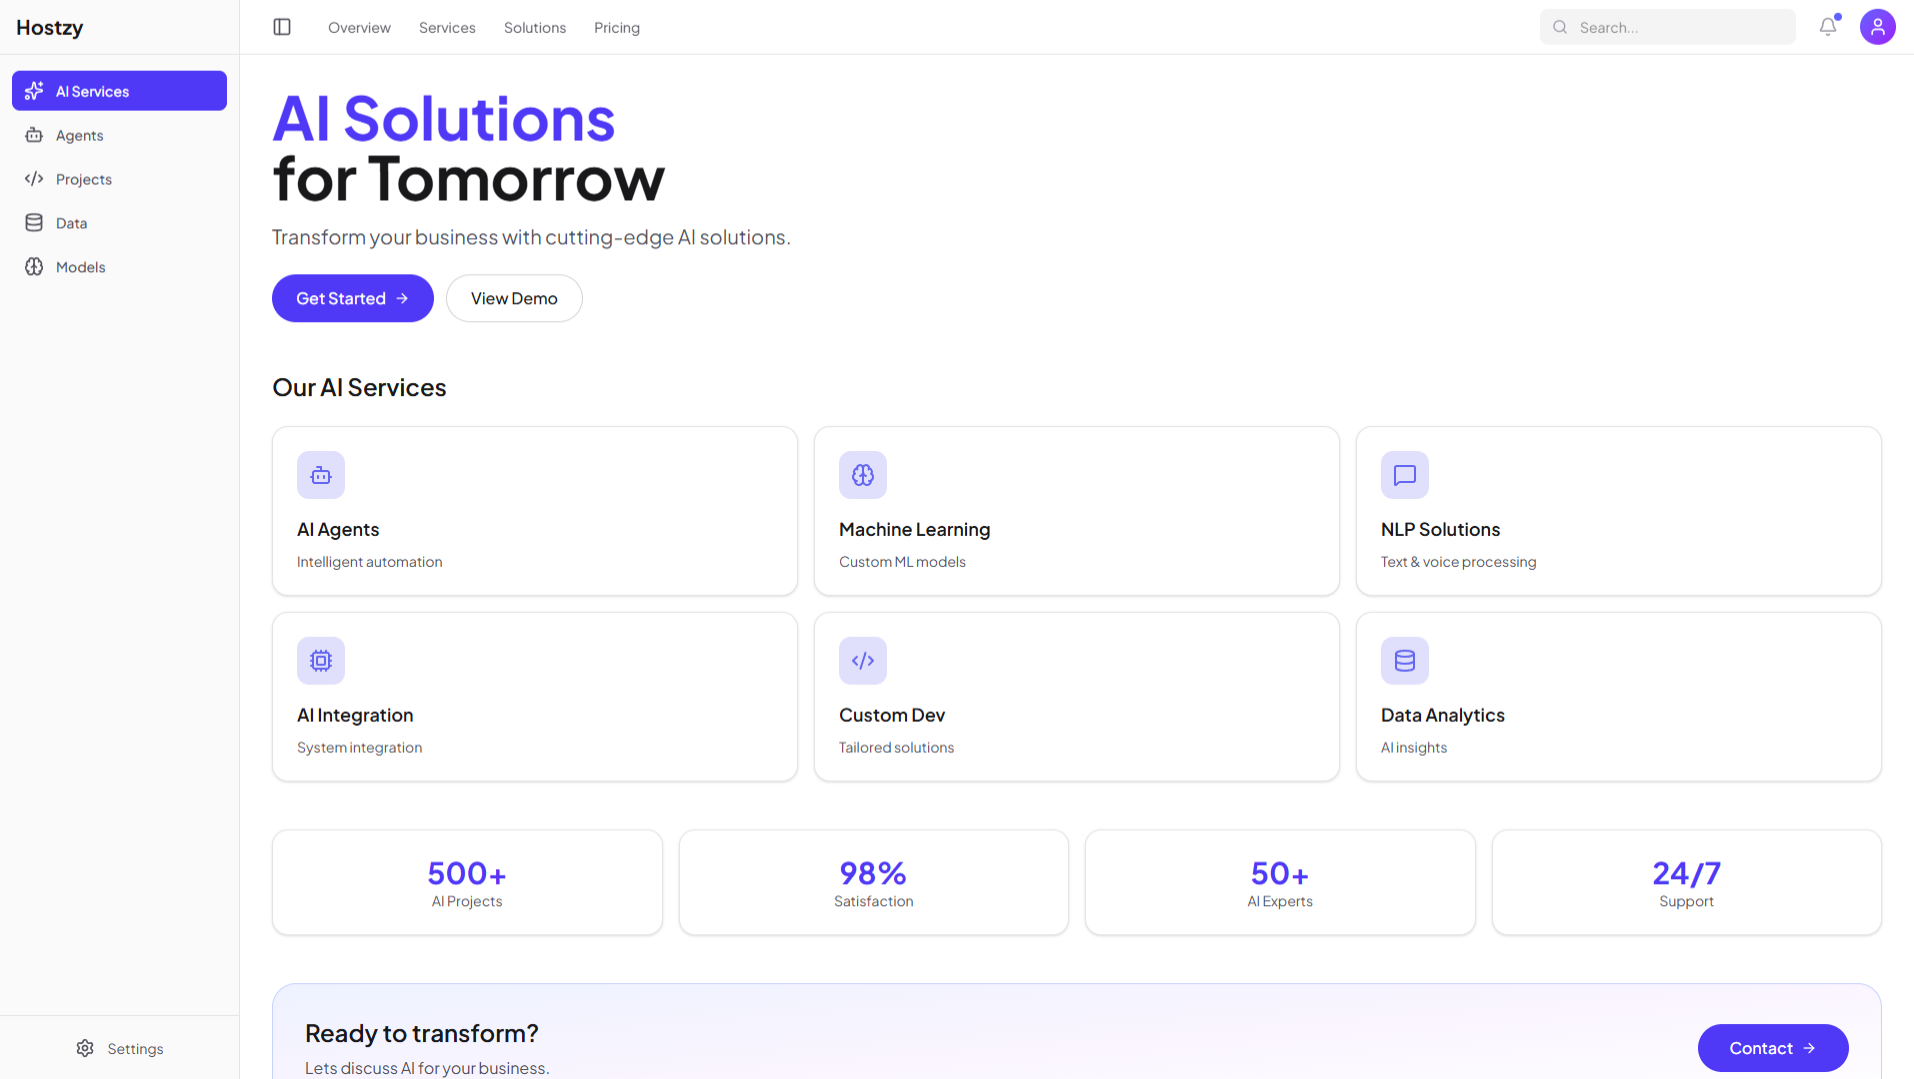Click the Models brain icon in sidebar
This screenshot has width=1914, height=1079.
click(34, 267)
